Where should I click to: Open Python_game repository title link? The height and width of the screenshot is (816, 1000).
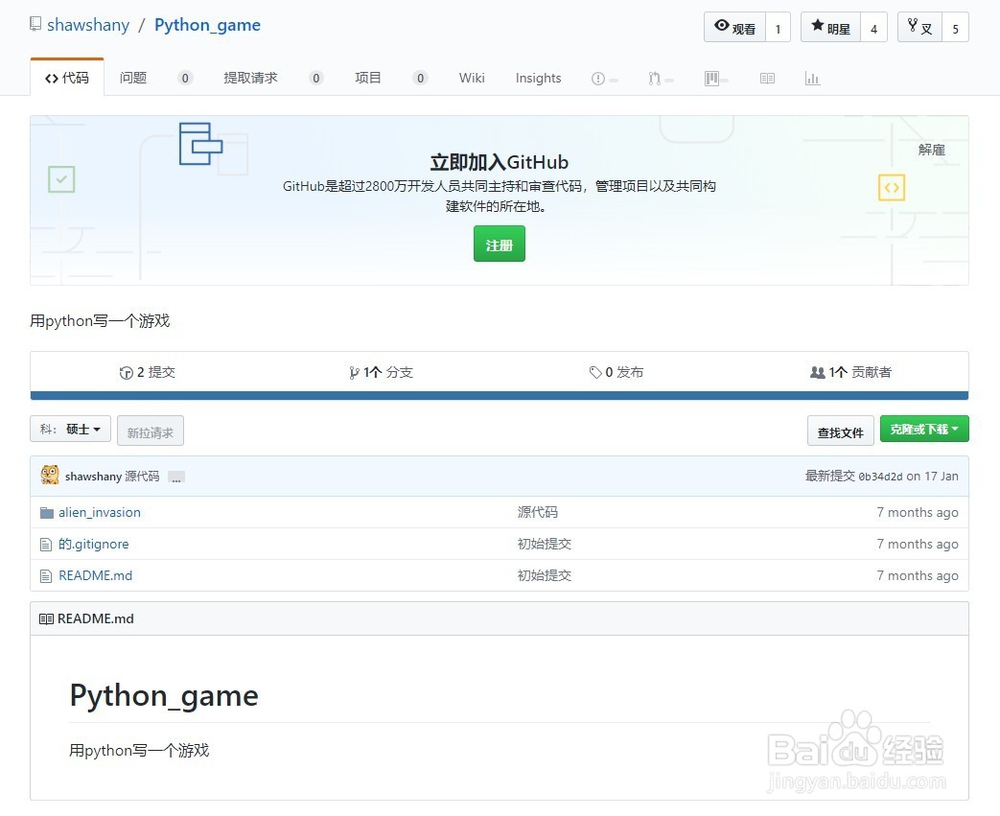(x=207, y=25)
